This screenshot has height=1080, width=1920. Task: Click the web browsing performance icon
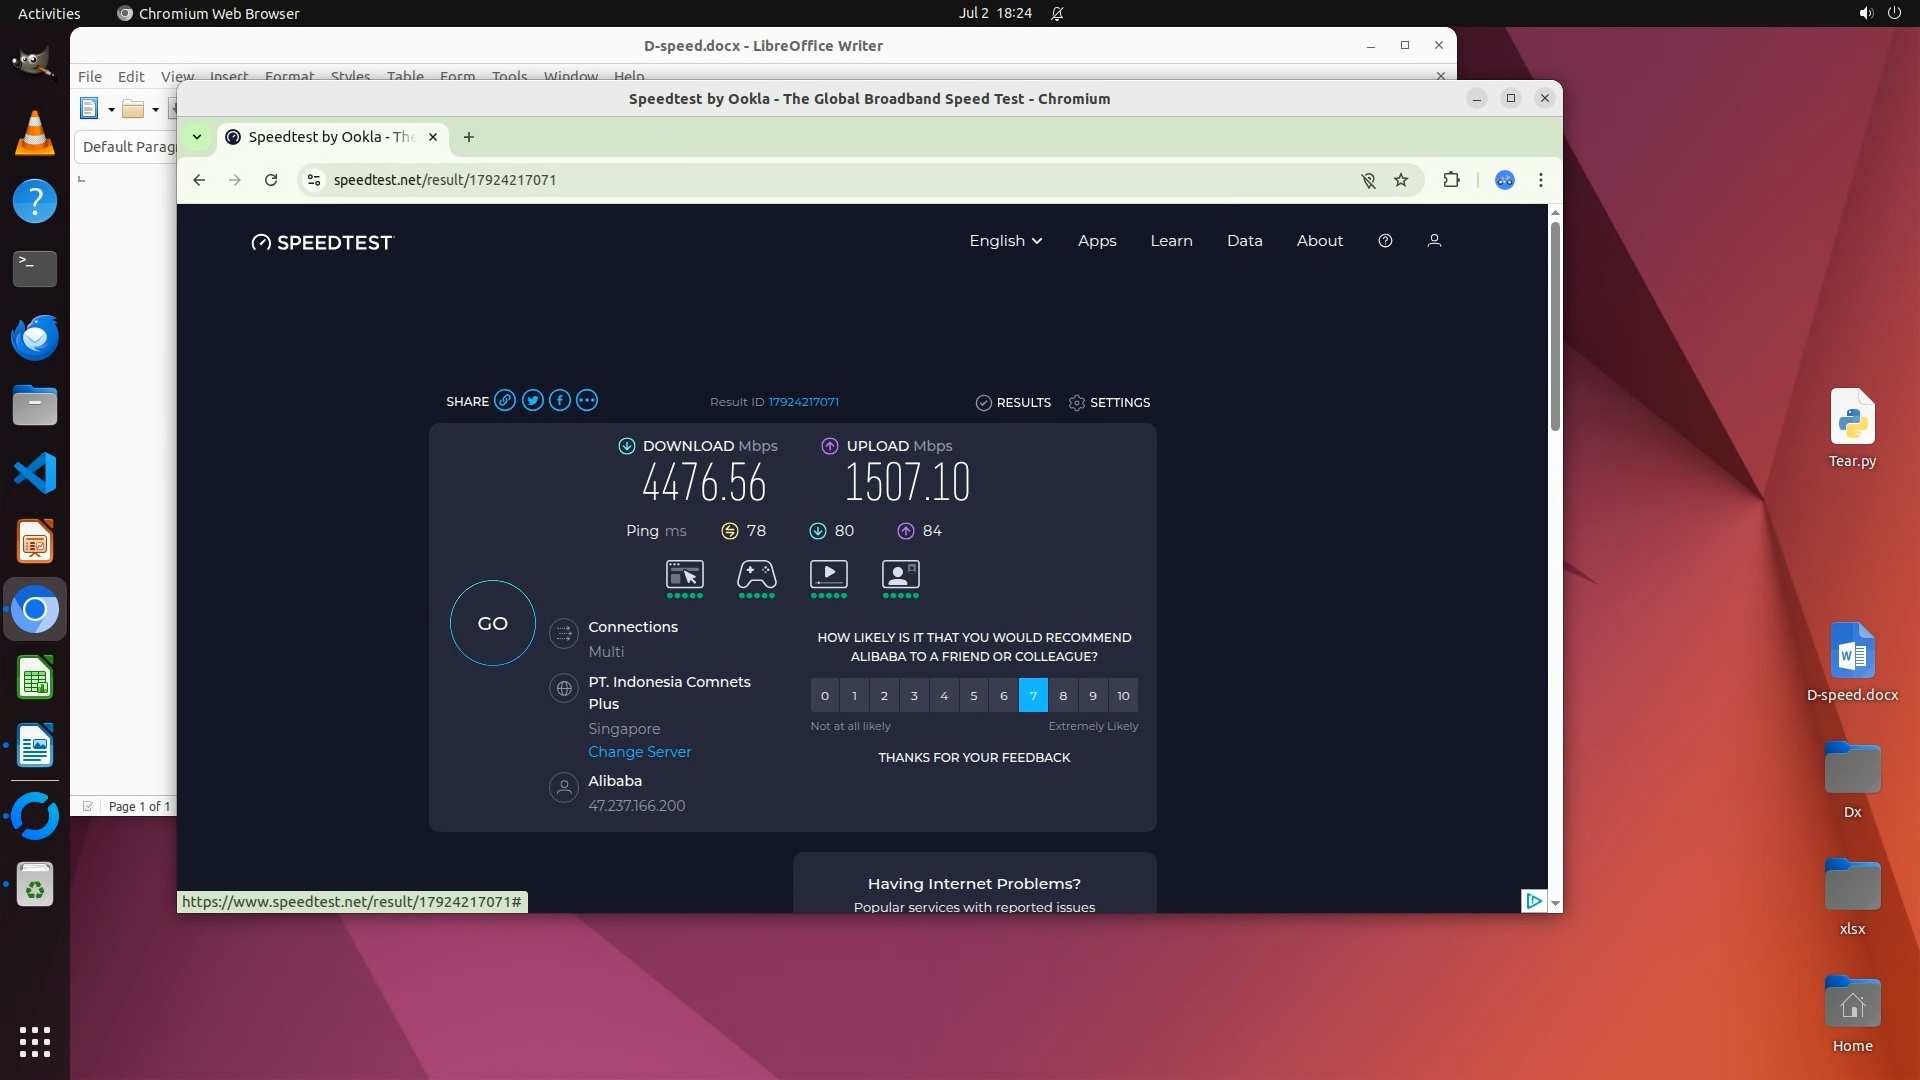pyautogui.click(x=685, y=575)
